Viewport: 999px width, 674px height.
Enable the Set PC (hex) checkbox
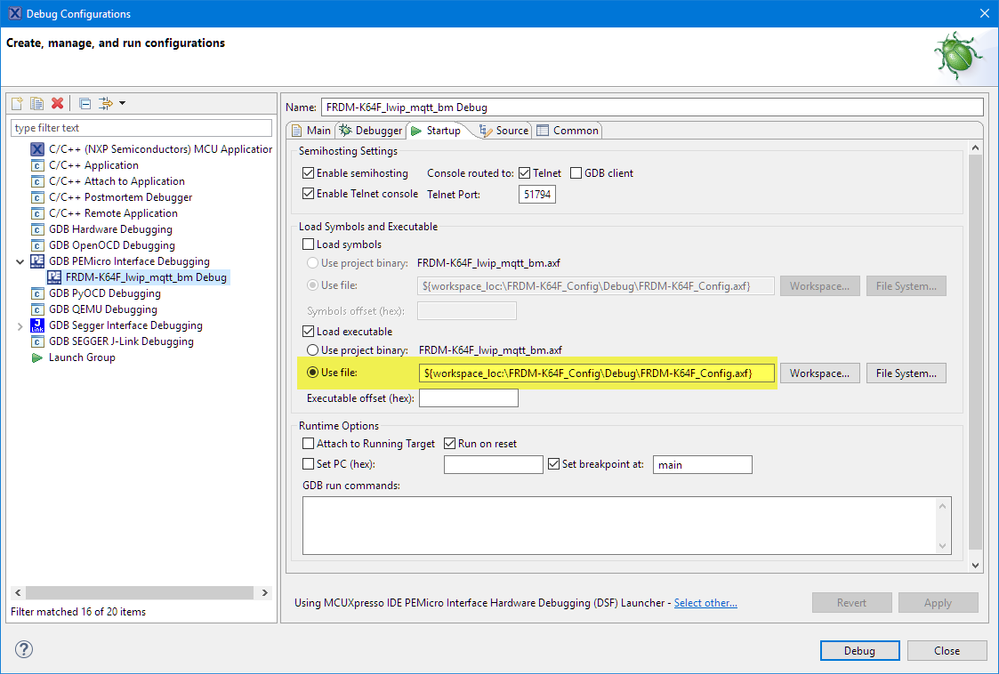point(308,464)
